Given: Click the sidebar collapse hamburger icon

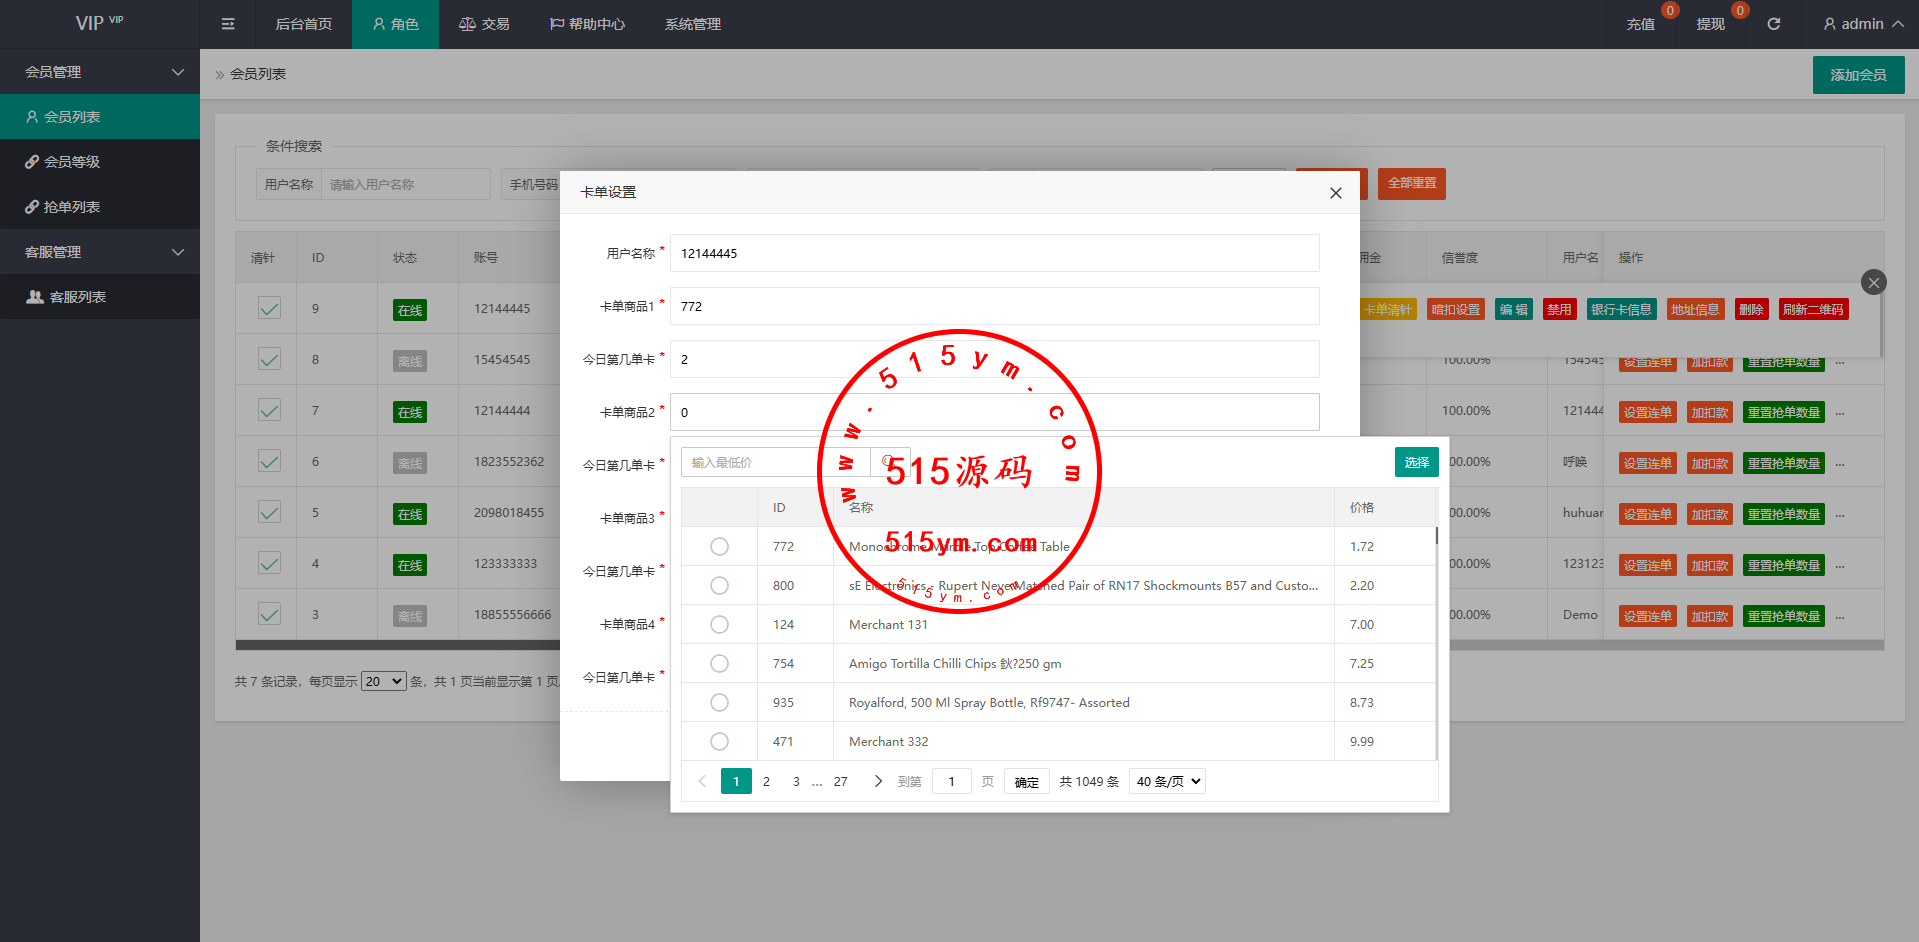Looking at the screenshot, I should click(x=228, y=24).
